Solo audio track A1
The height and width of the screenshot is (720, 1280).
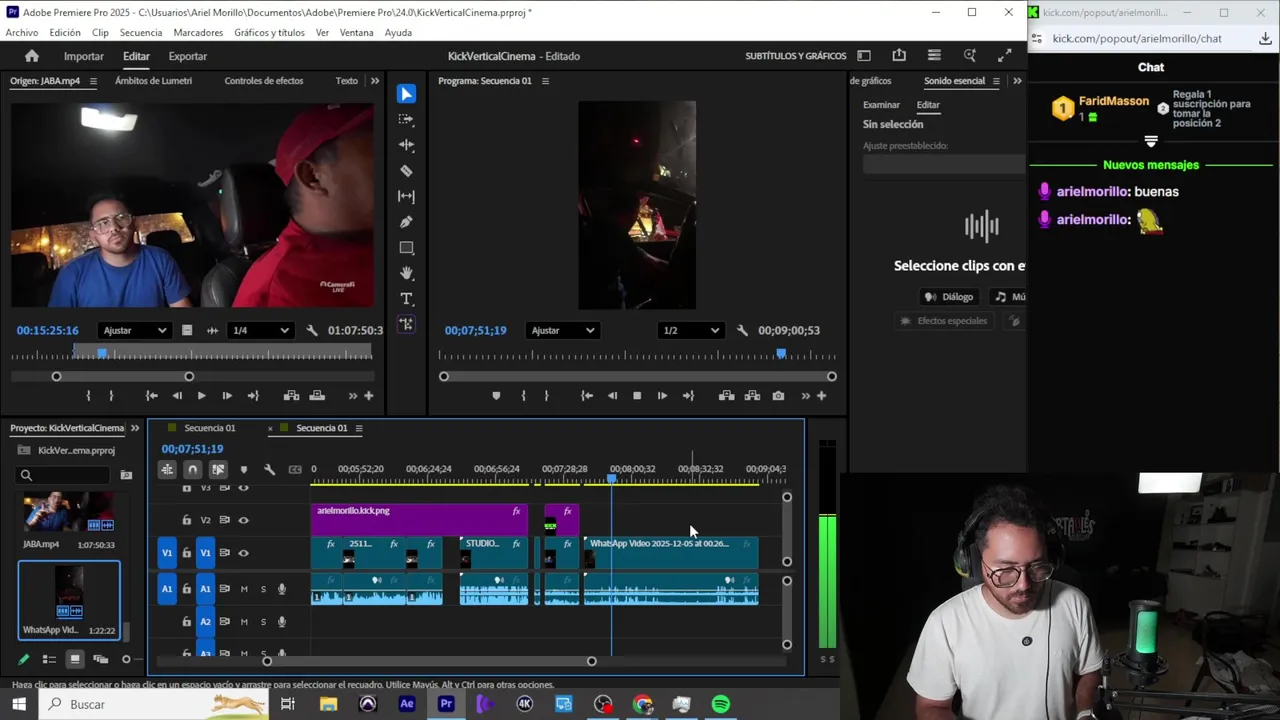click(x=263, y=589)
